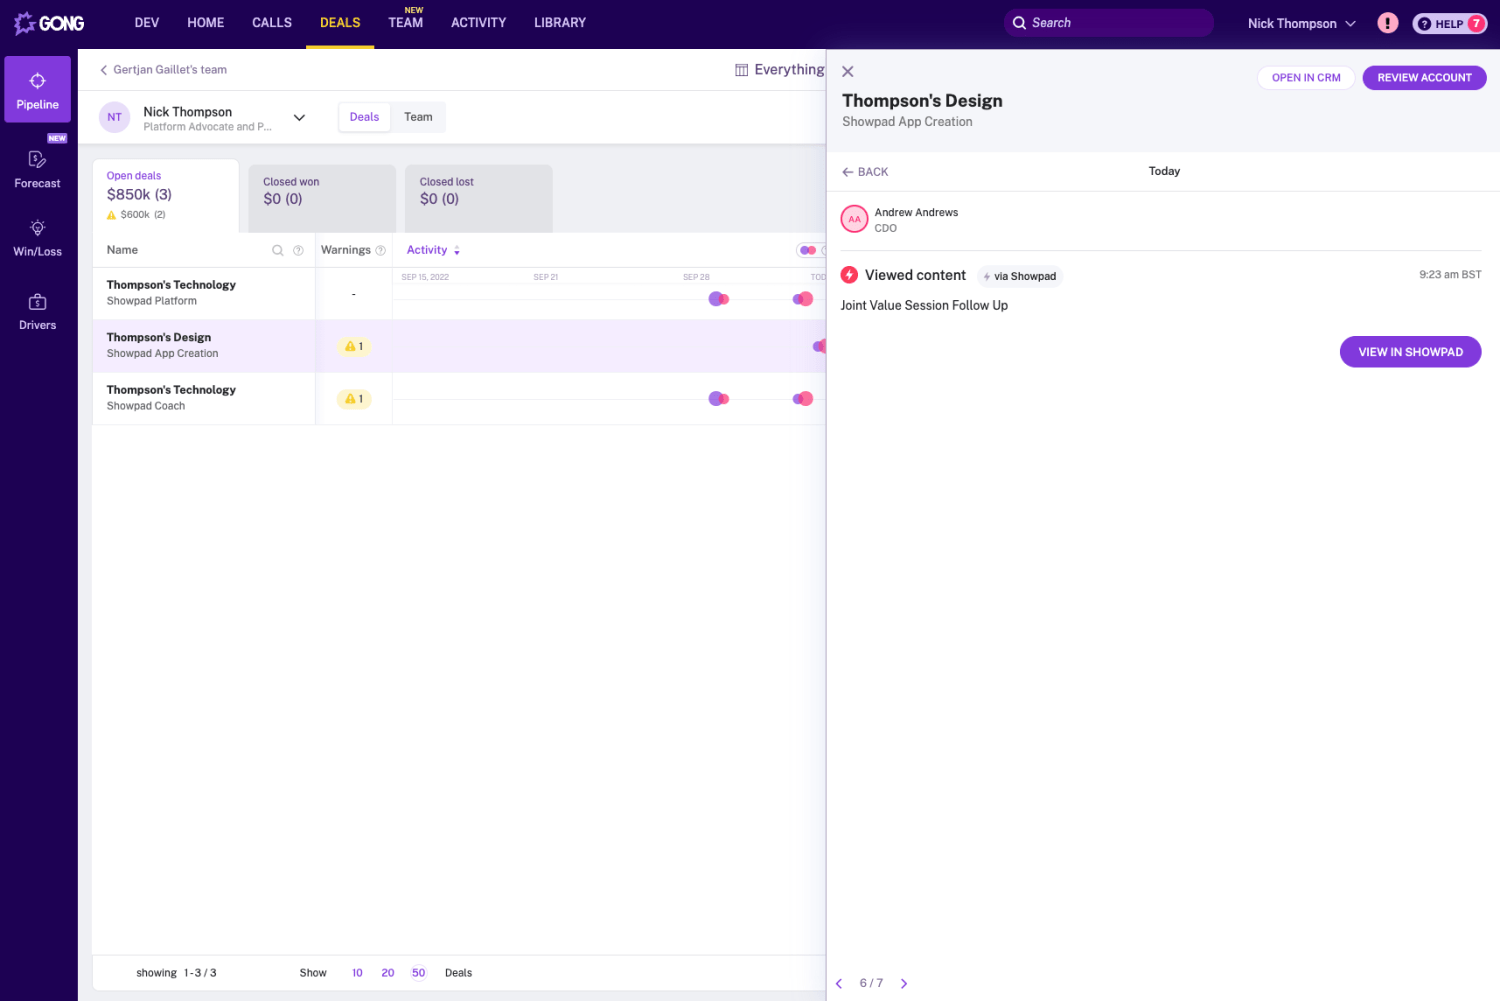Click the REVIEW ACCOUNT button
This screenshot has height=1001, width=1500.
click(1424, 78)
